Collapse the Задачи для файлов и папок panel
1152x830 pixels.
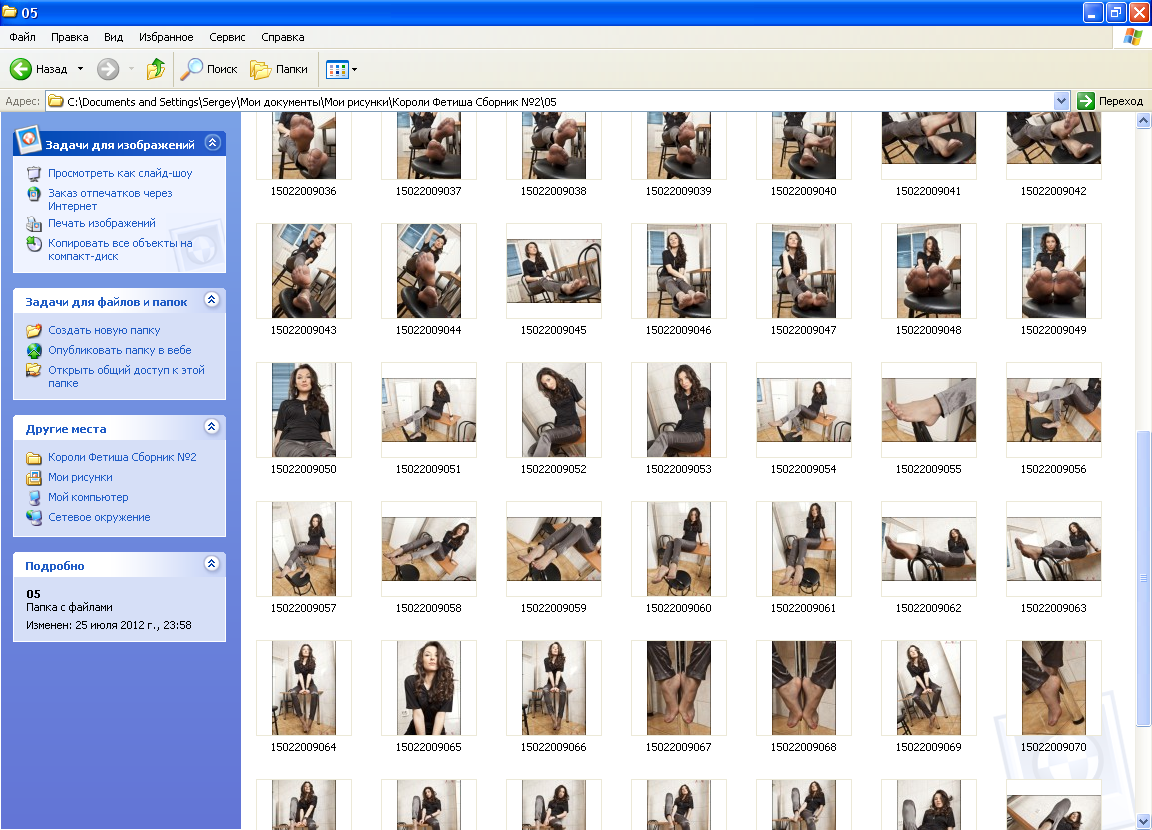pyautogui.click(x=212, y=300)
